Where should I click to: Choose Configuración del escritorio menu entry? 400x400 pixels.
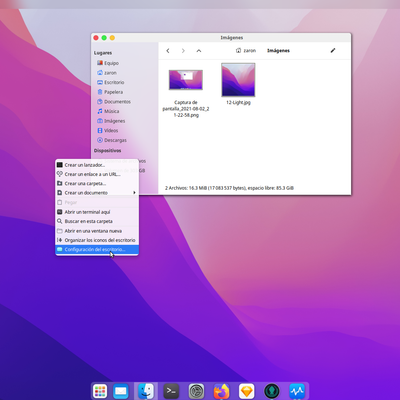coord(97,250)
